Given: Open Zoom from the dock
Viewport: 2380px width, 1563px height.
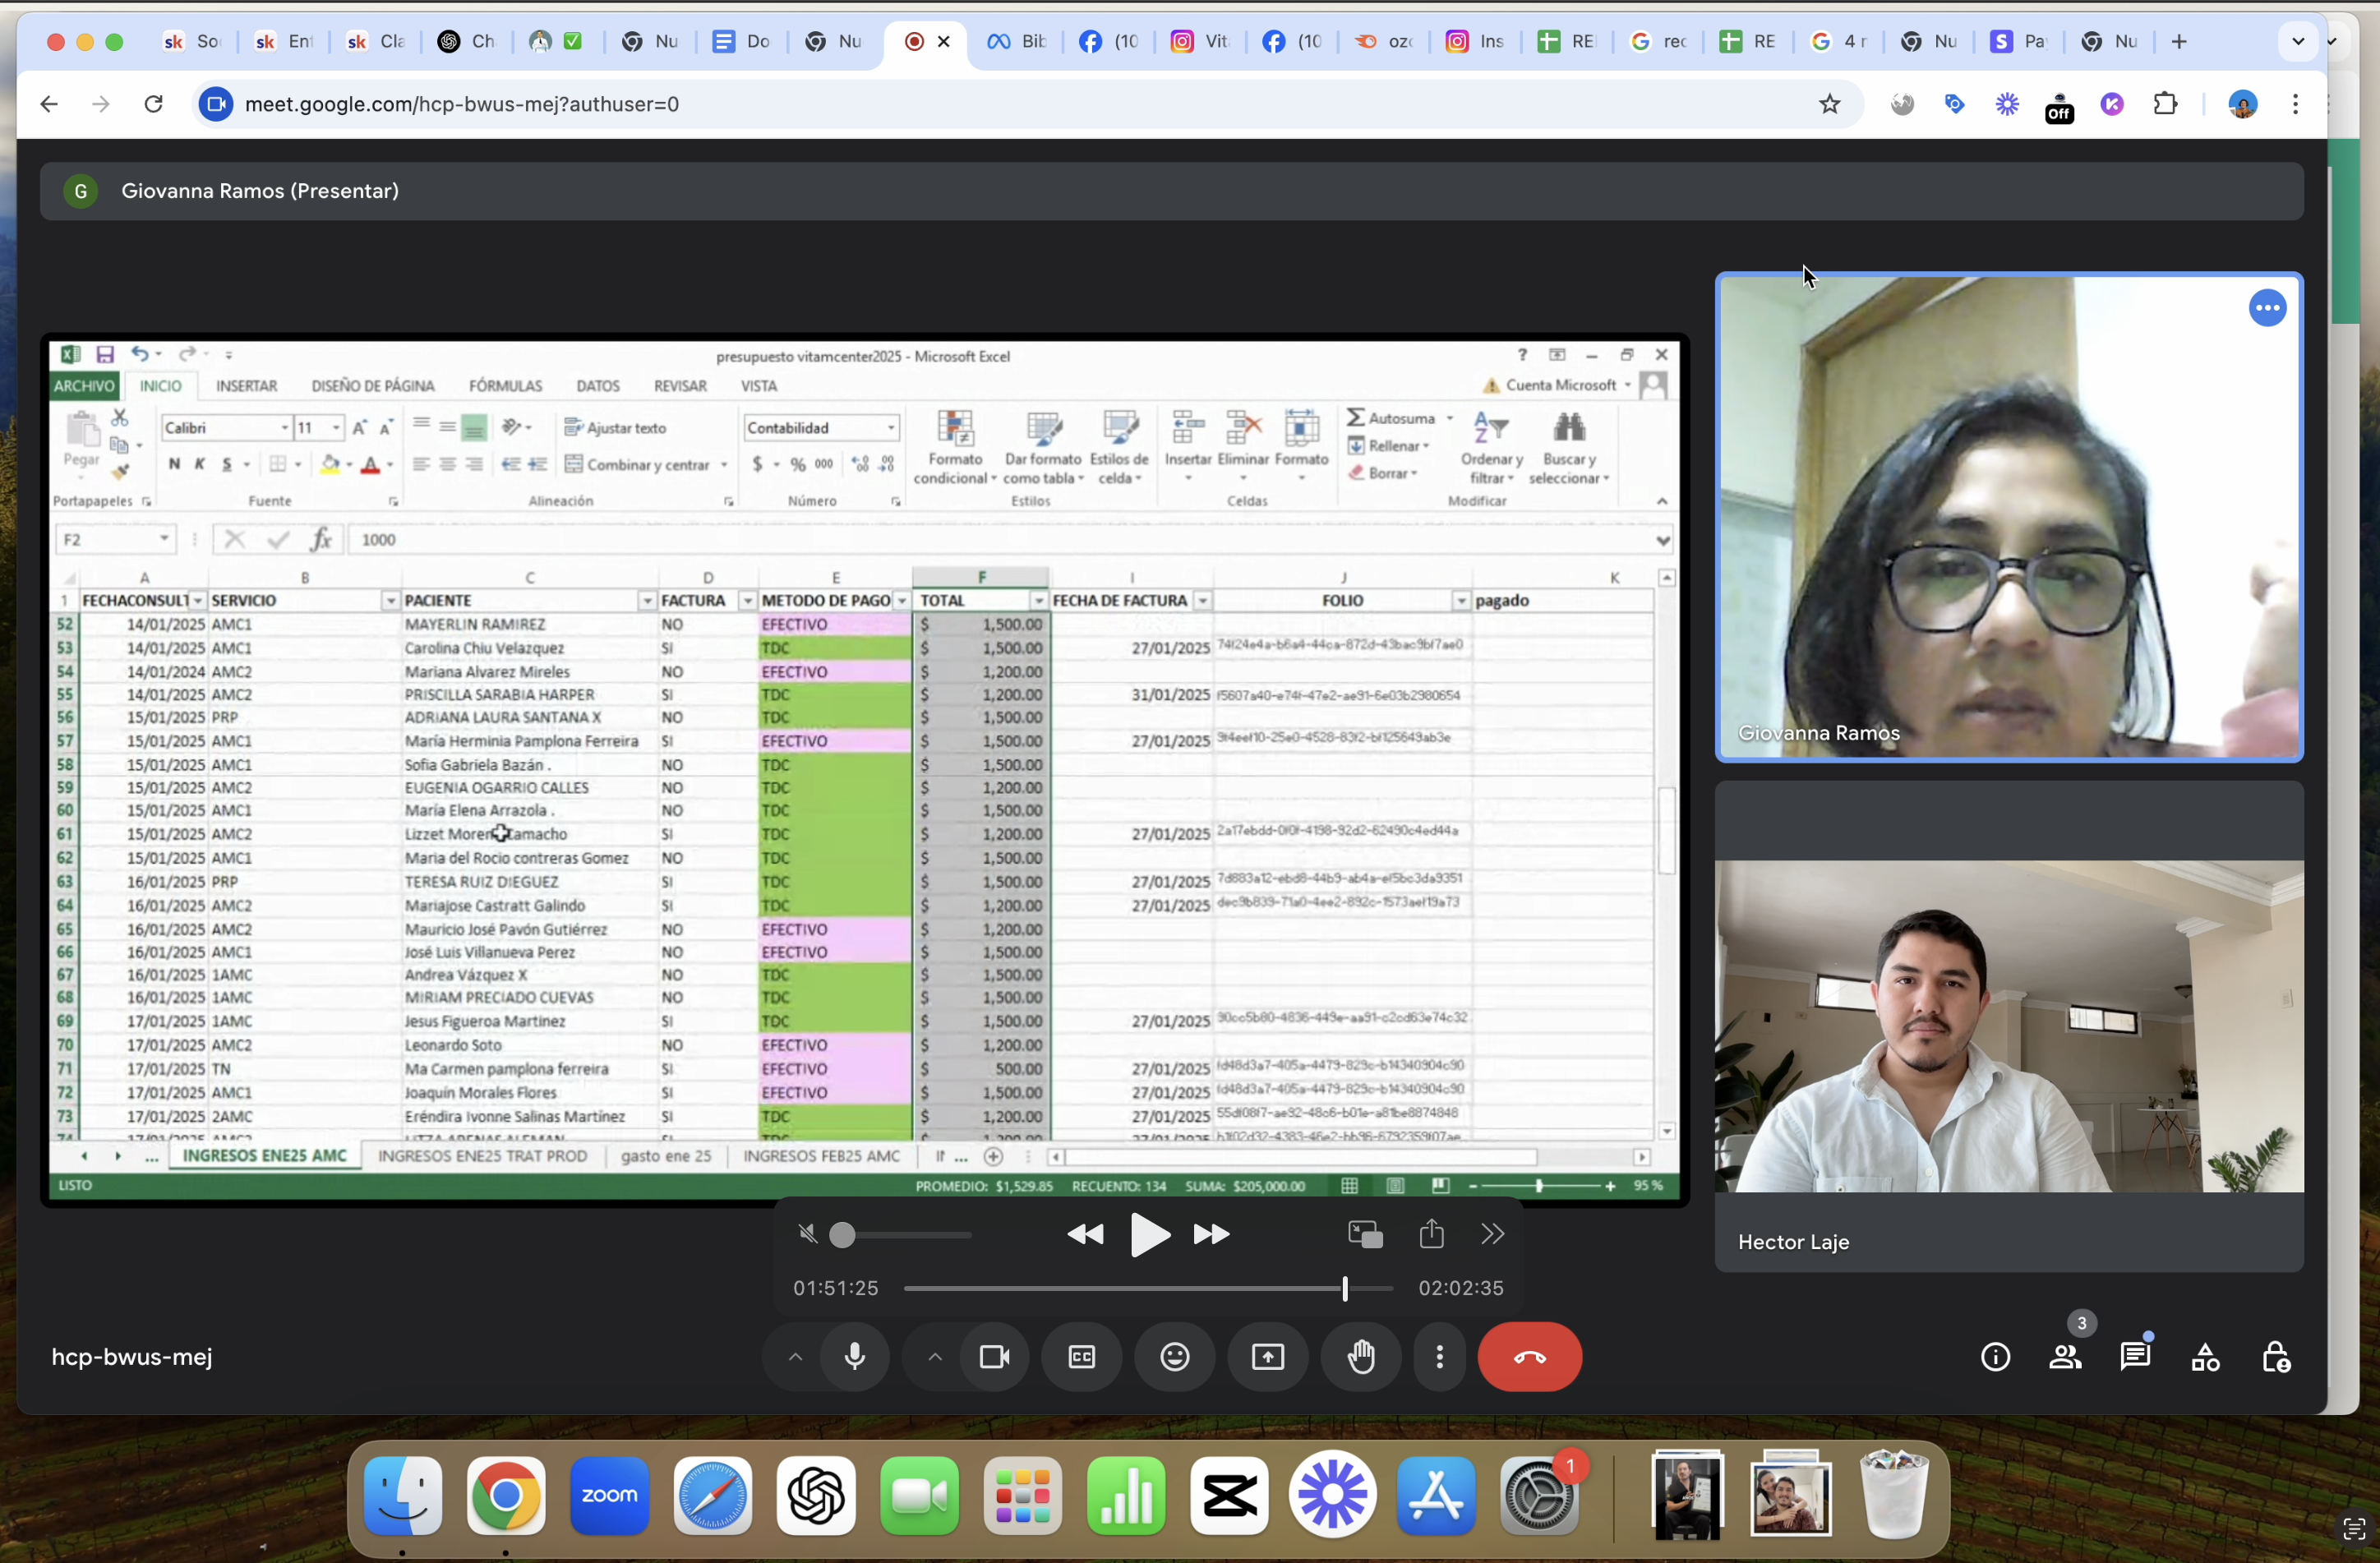Looking at the screenshot, I should click(x=609, y=1496).
